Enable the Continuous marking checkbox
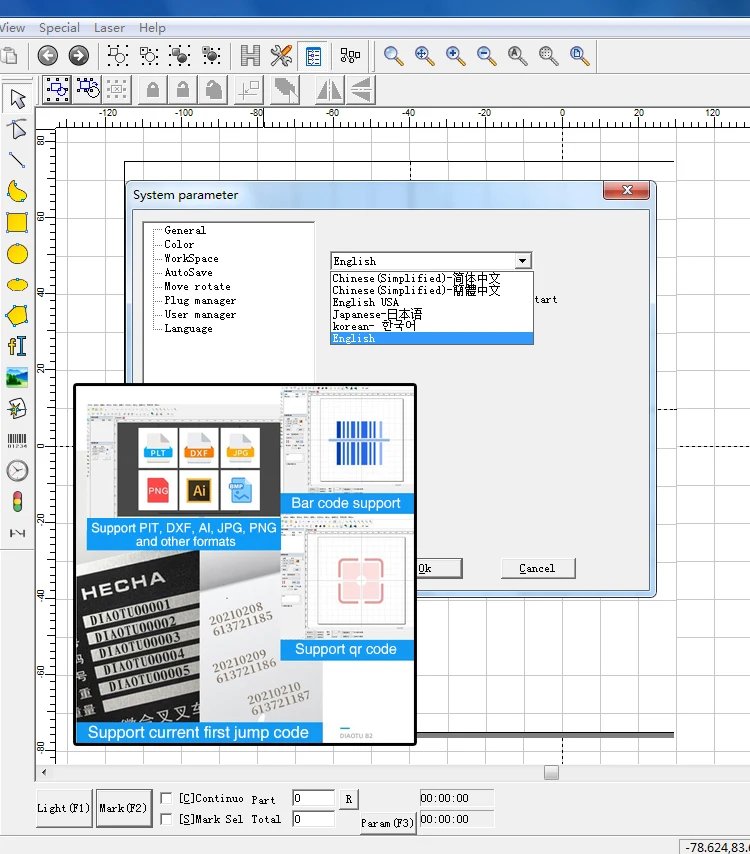This screenshot has width=750, height=854. [166, 799]
